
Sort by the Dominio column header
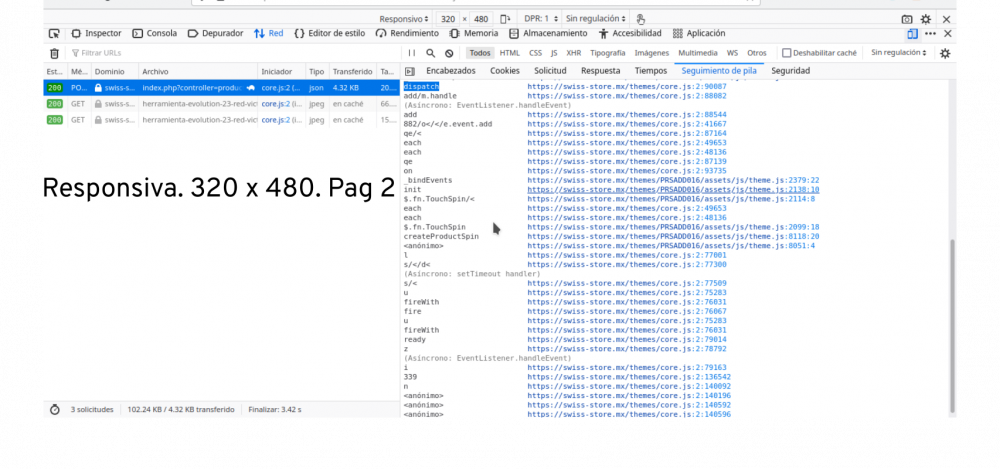(x=115, y=72)
